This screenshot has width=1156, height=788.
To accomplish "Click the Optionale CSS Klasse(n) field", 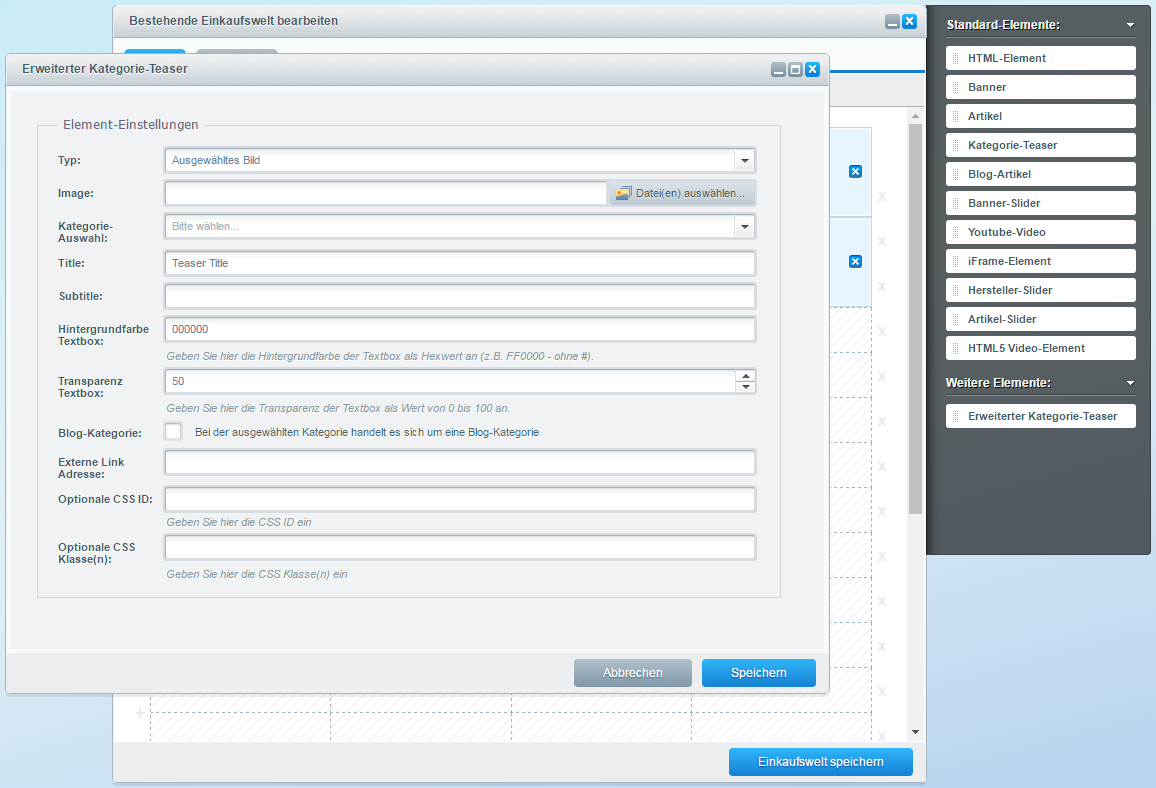I will click(x=460, y=547).
